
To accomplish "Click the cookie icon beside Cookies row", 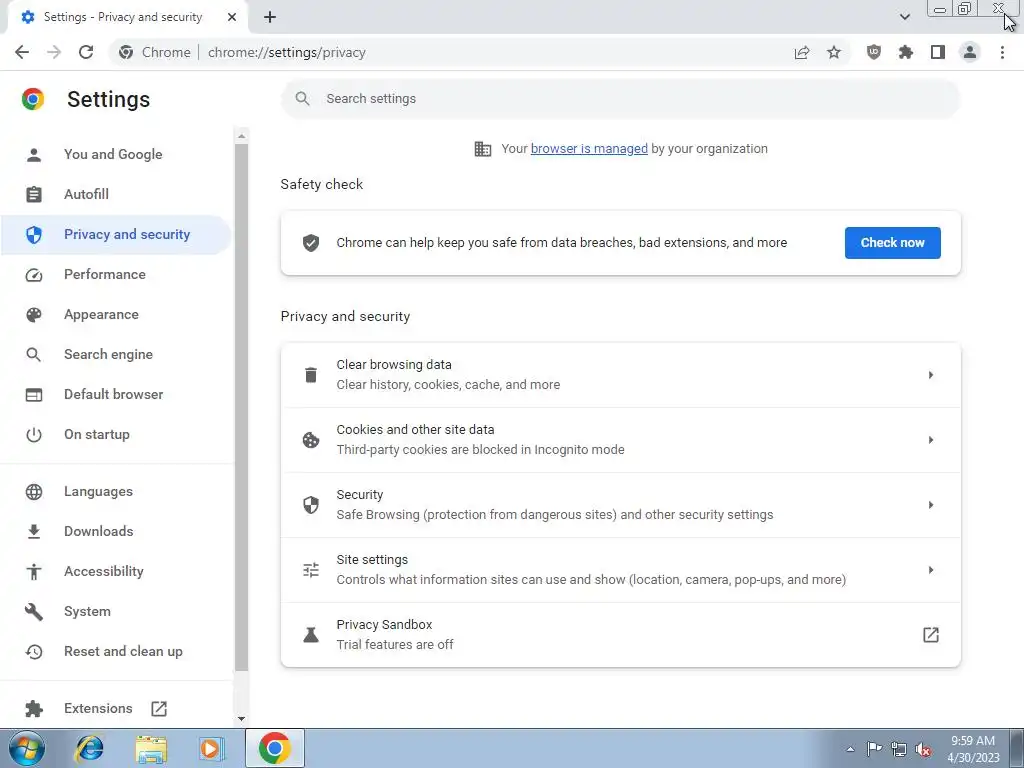I will click(x=311, y=440).
